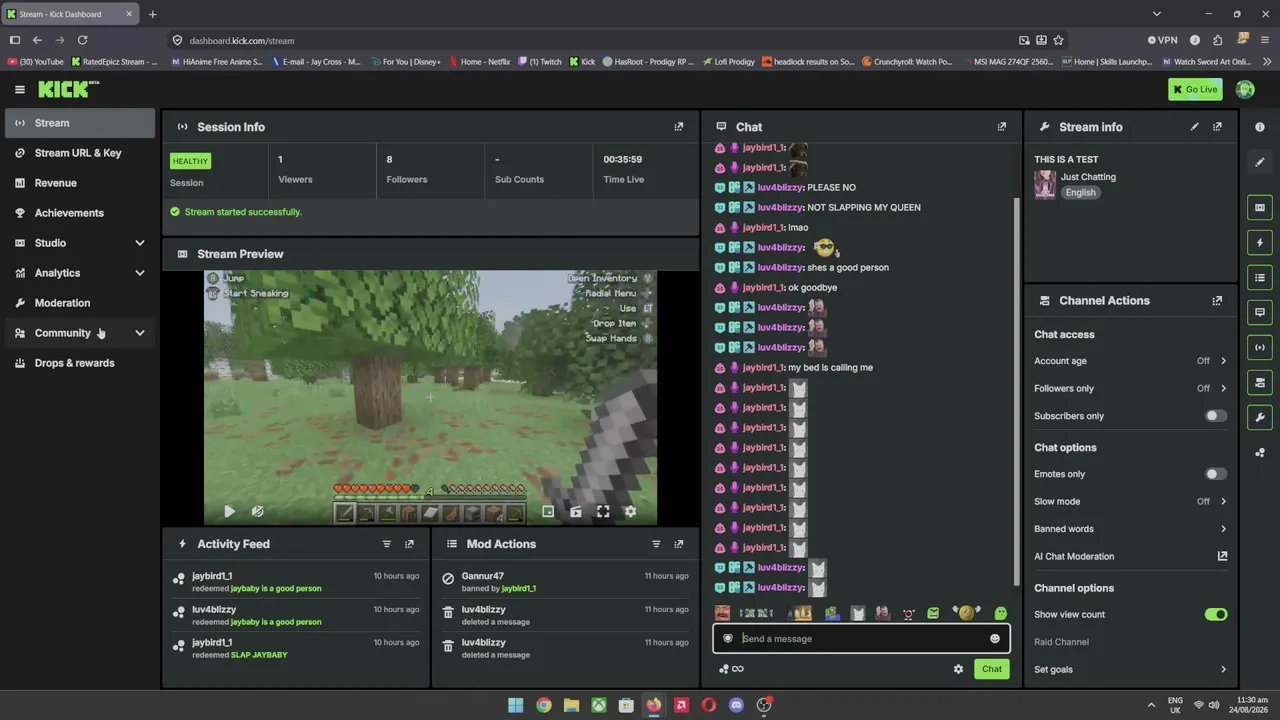Pop out the Activity Feed panel
Screen dimensions: 1280x720
409,544
